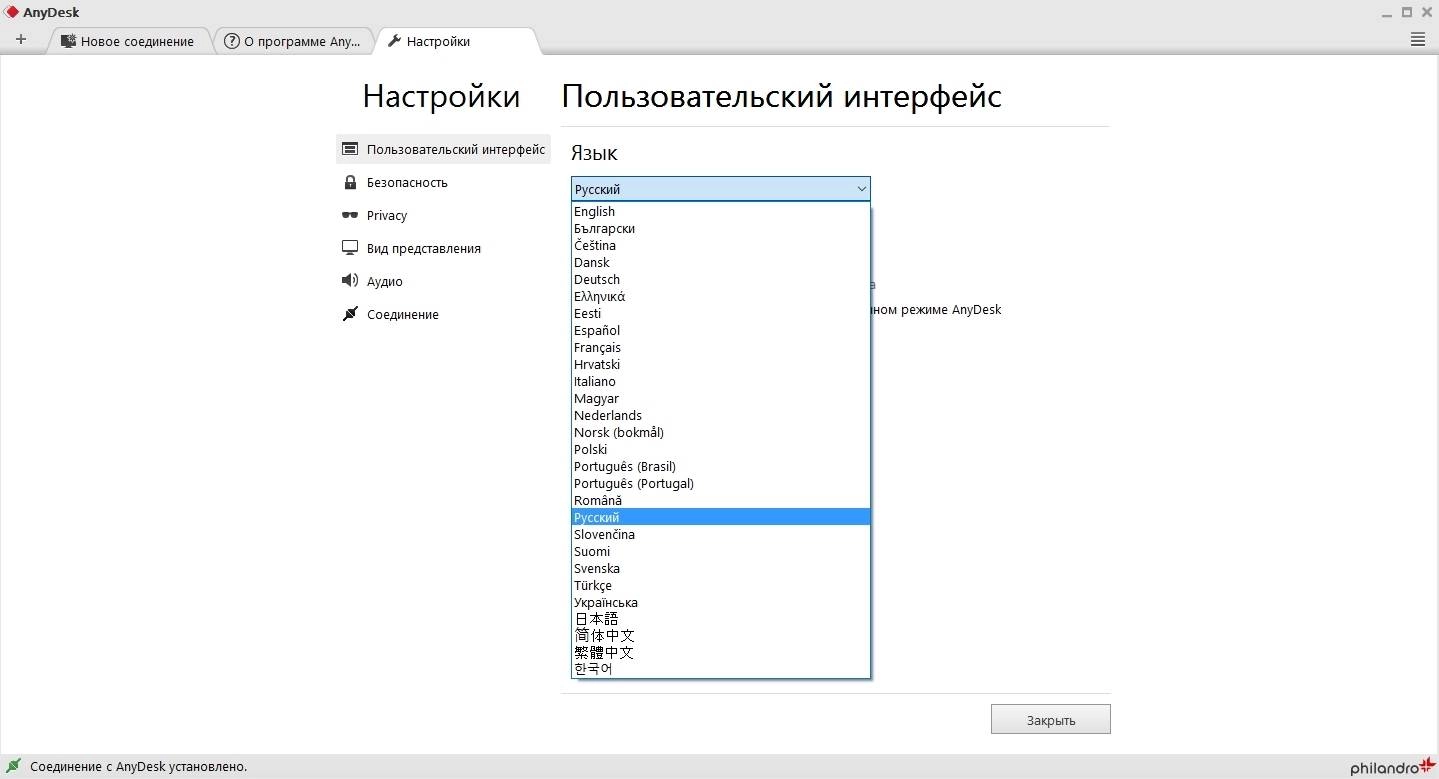Choose Polski from language list
This screenshot has height=779, width=1439.
coord(721,449)
